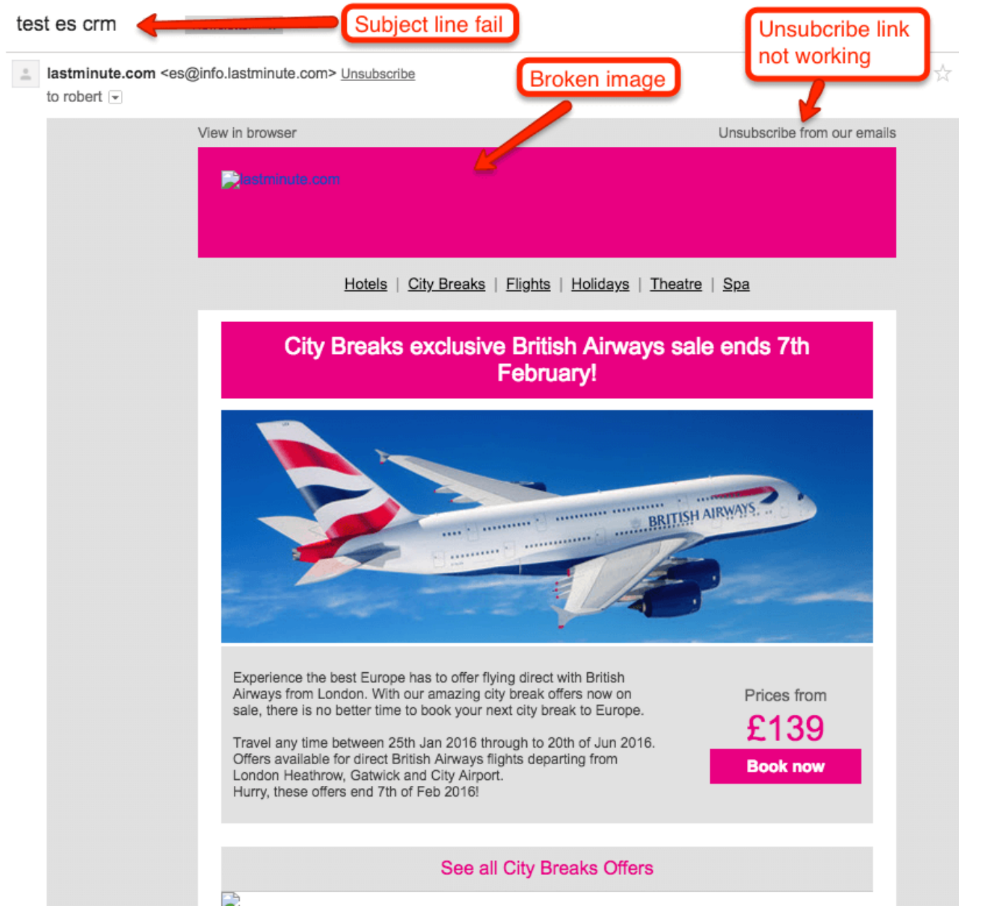Click the broken image icon below offers
983x919 pixels.
click(x=230, y=899)
